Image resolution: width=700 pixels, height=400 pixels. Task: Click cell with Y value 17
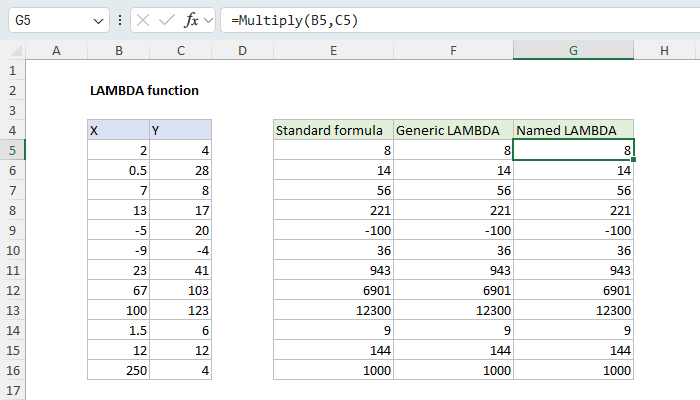(181, 210)
